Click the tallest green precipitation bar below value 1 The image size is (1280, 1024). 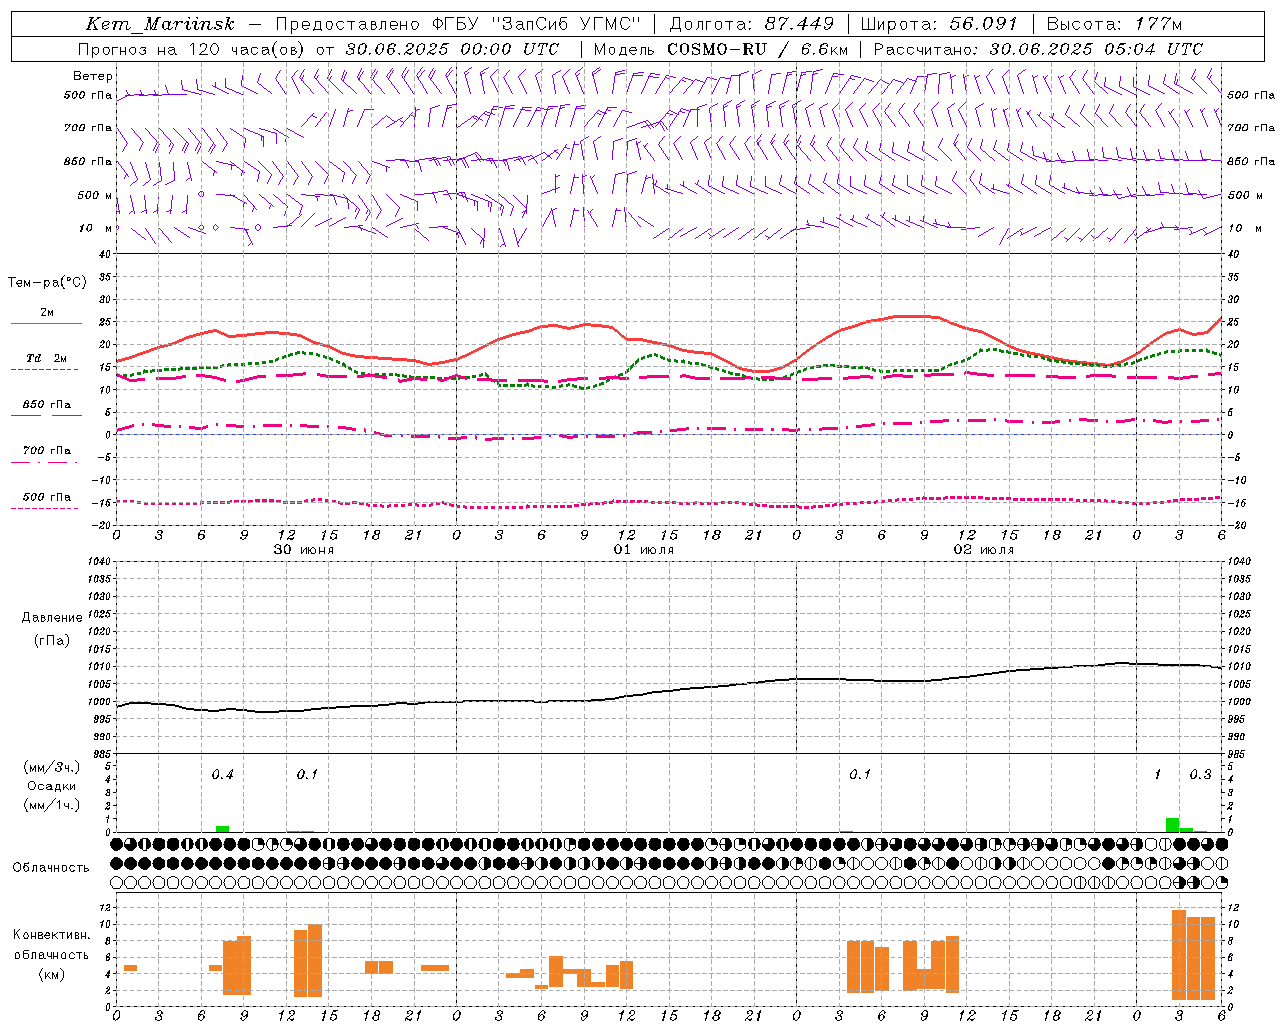(1172, 825)
